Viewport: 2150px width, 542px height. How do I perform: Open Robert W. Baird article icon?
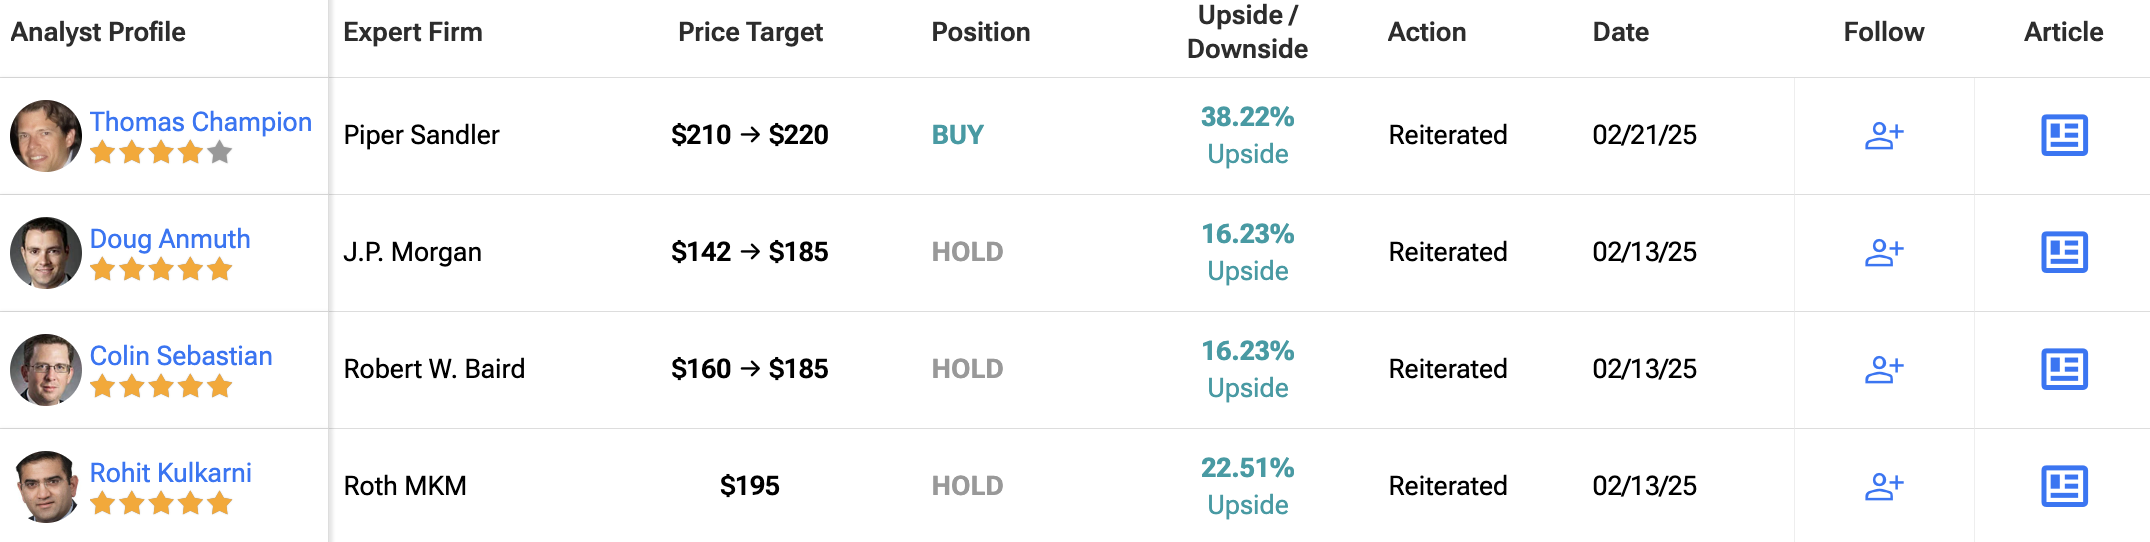(x=2064, y=369)
